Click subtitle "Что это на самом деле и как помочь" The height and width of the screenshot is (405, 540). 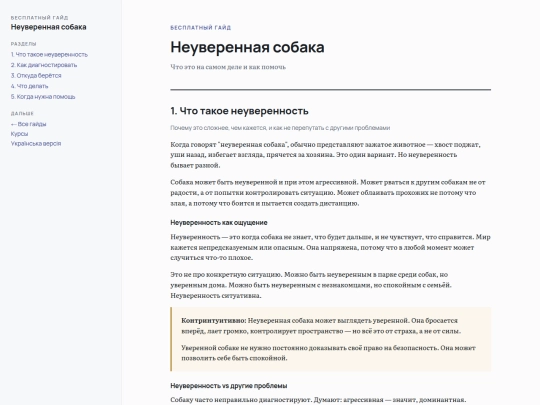pyautogui.click(x=228, y=67)
